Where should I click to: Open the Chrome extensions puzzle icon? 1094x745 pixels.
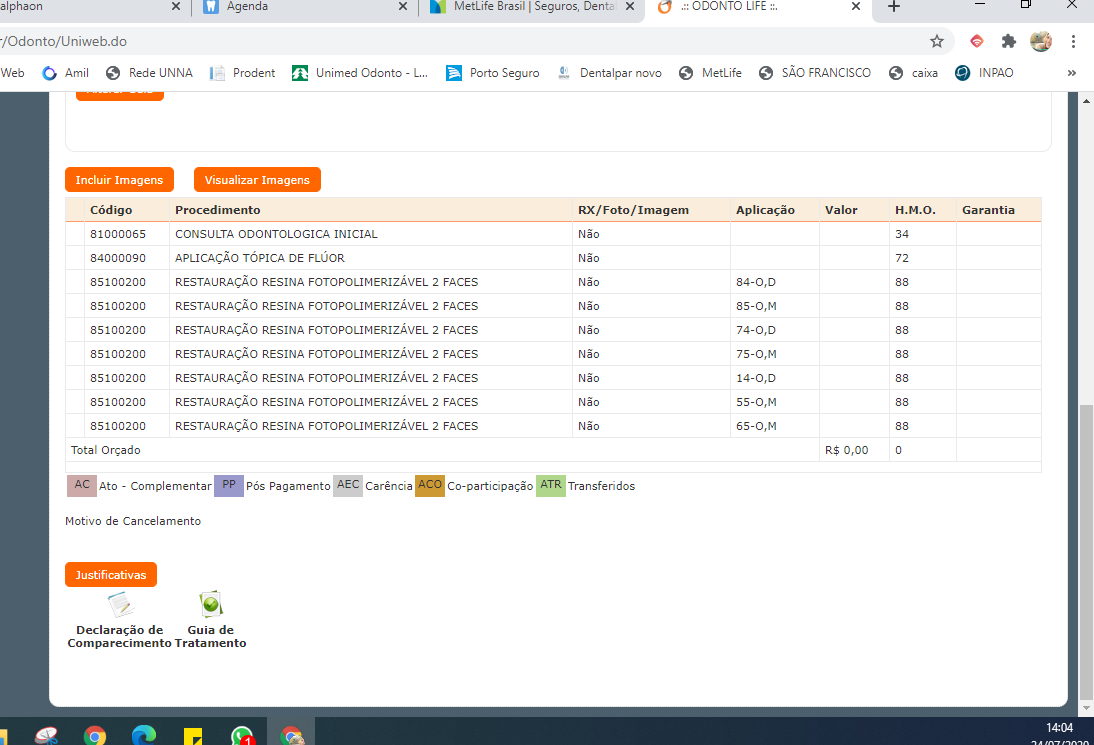coord(1008,41)
